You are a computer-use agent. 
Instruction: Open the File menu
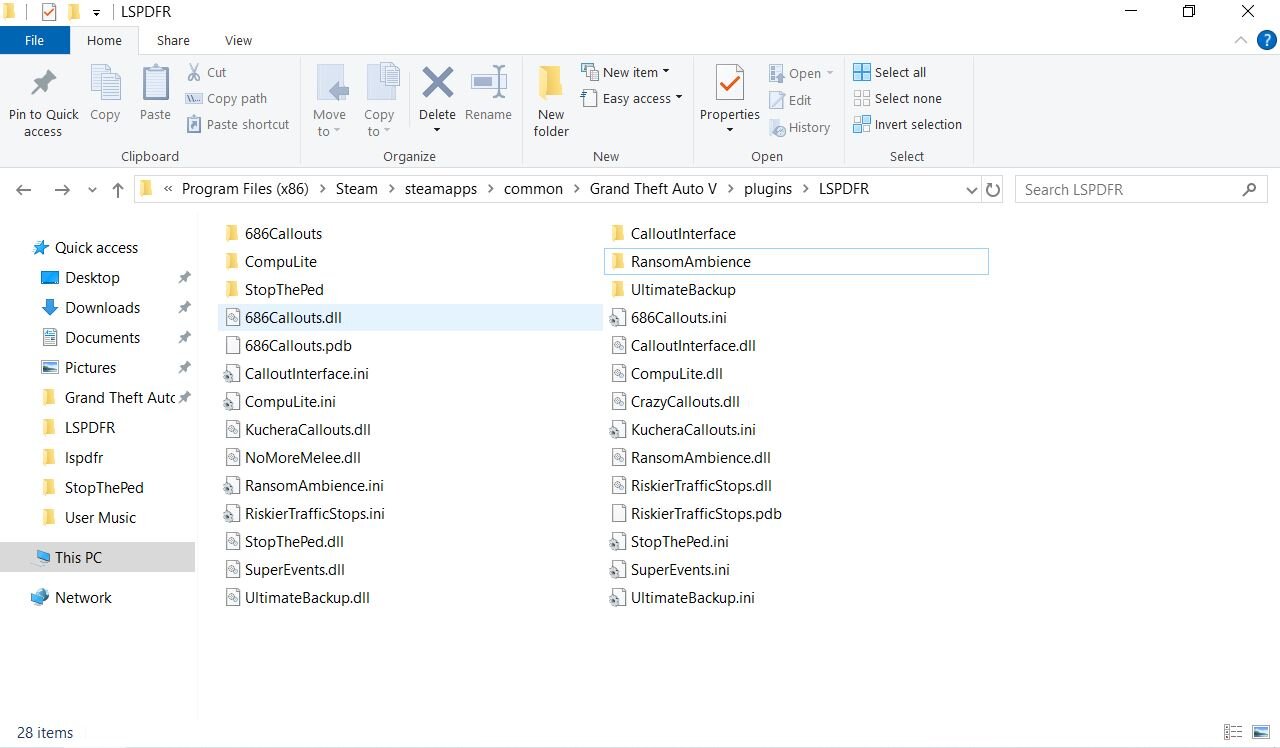tap(34, 41)
